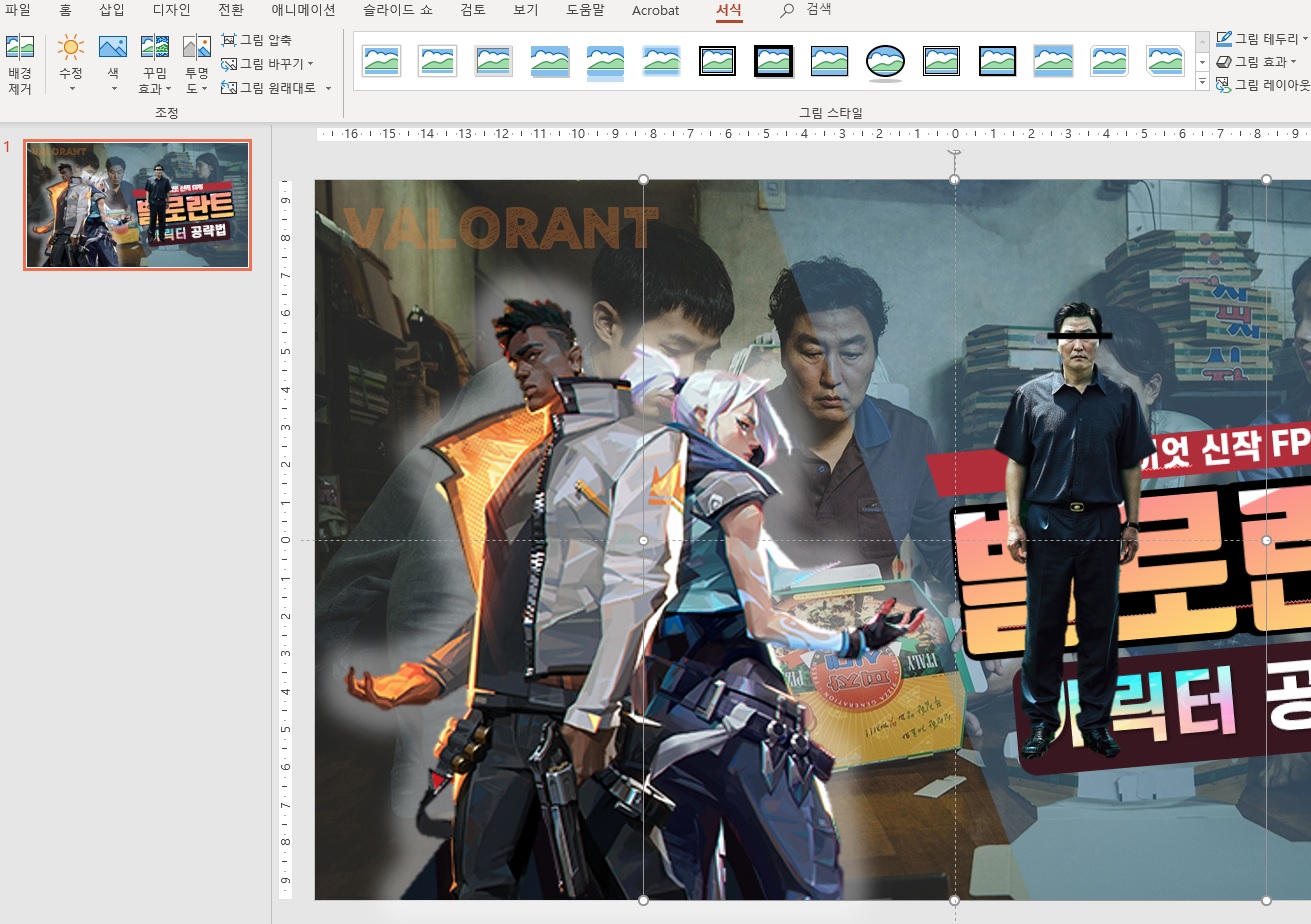Apply the soft edge rectangle picture style
Image resolution: width=1311 pixels, height=924 pixels.
click(661, 61)
